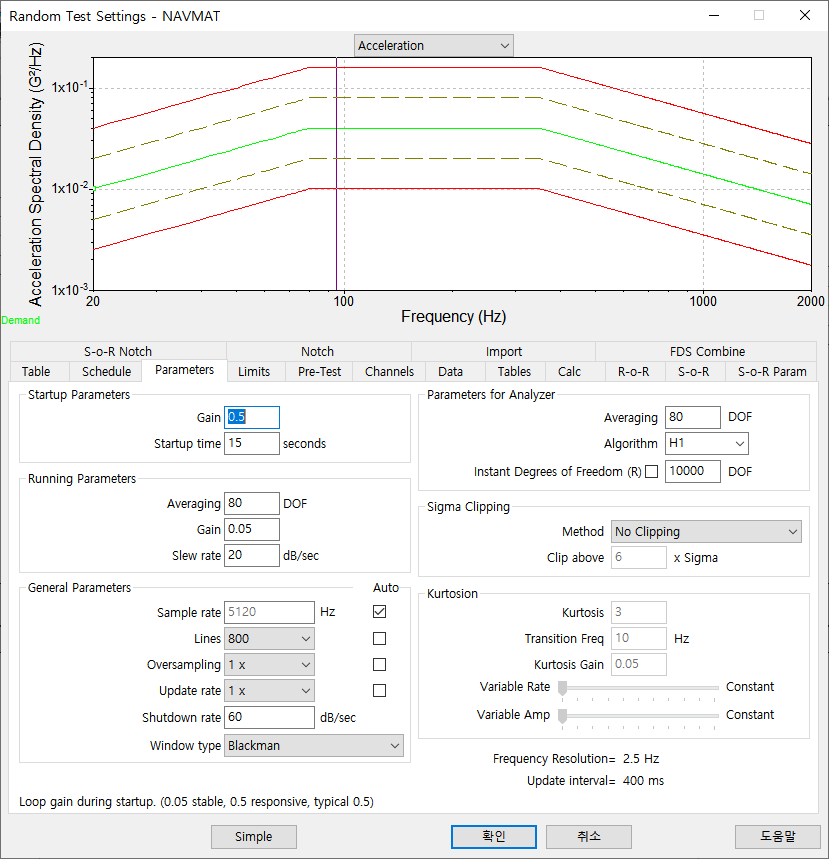Toggle the Instant Degrees of Freedom checkbox
The height and width of the screenshot is (859, 829).
[651, 472]
